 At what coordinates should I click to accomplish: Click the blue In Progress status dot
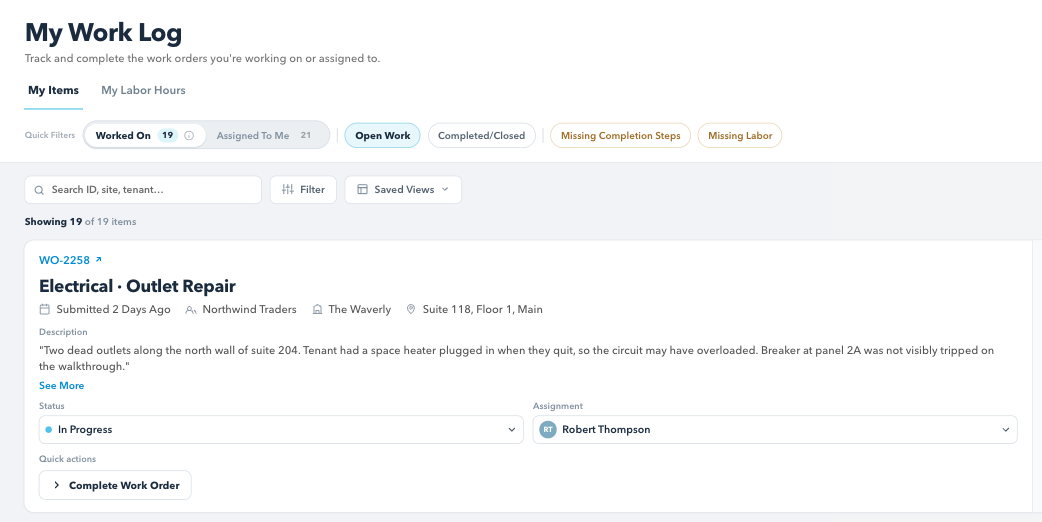[49, 430]
